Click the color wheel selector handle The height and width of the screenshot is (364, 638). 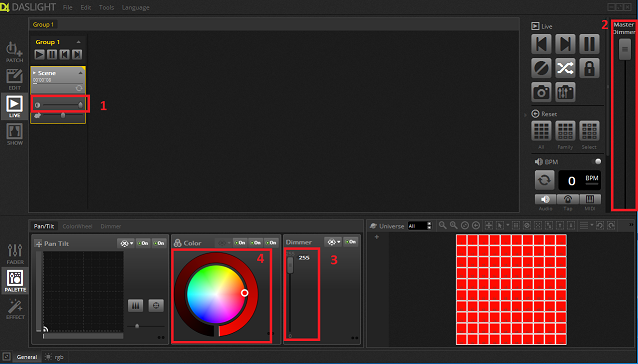pos(245,293)
